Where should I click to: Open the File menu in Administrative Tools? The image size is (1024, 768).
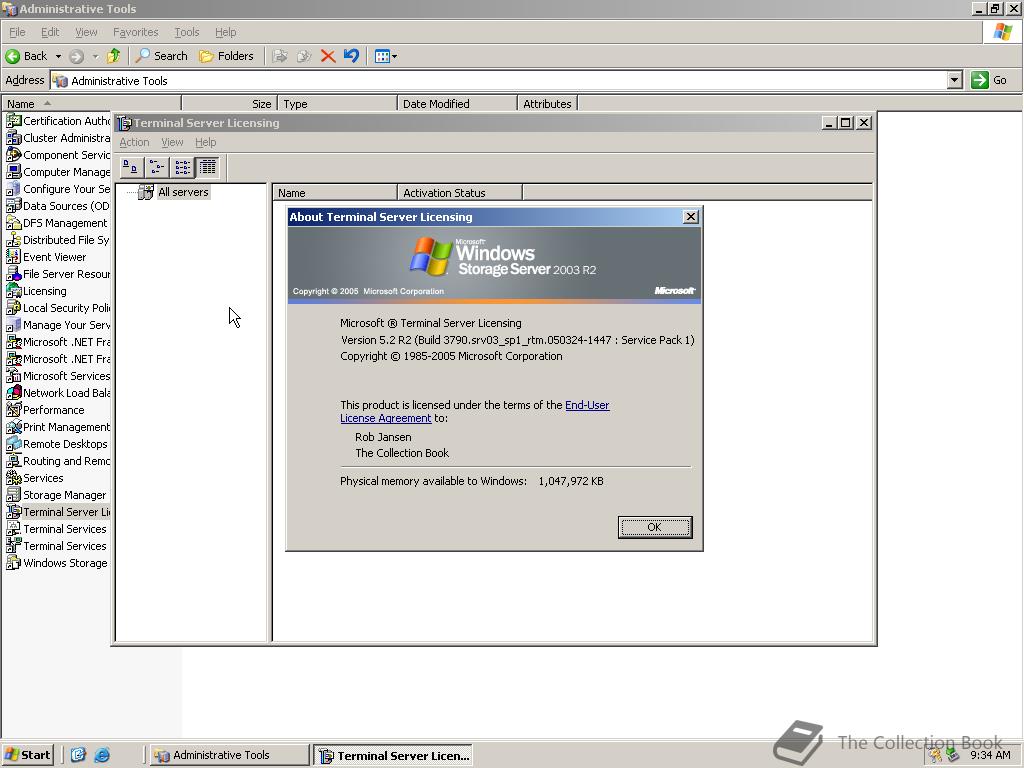(17, 32)
